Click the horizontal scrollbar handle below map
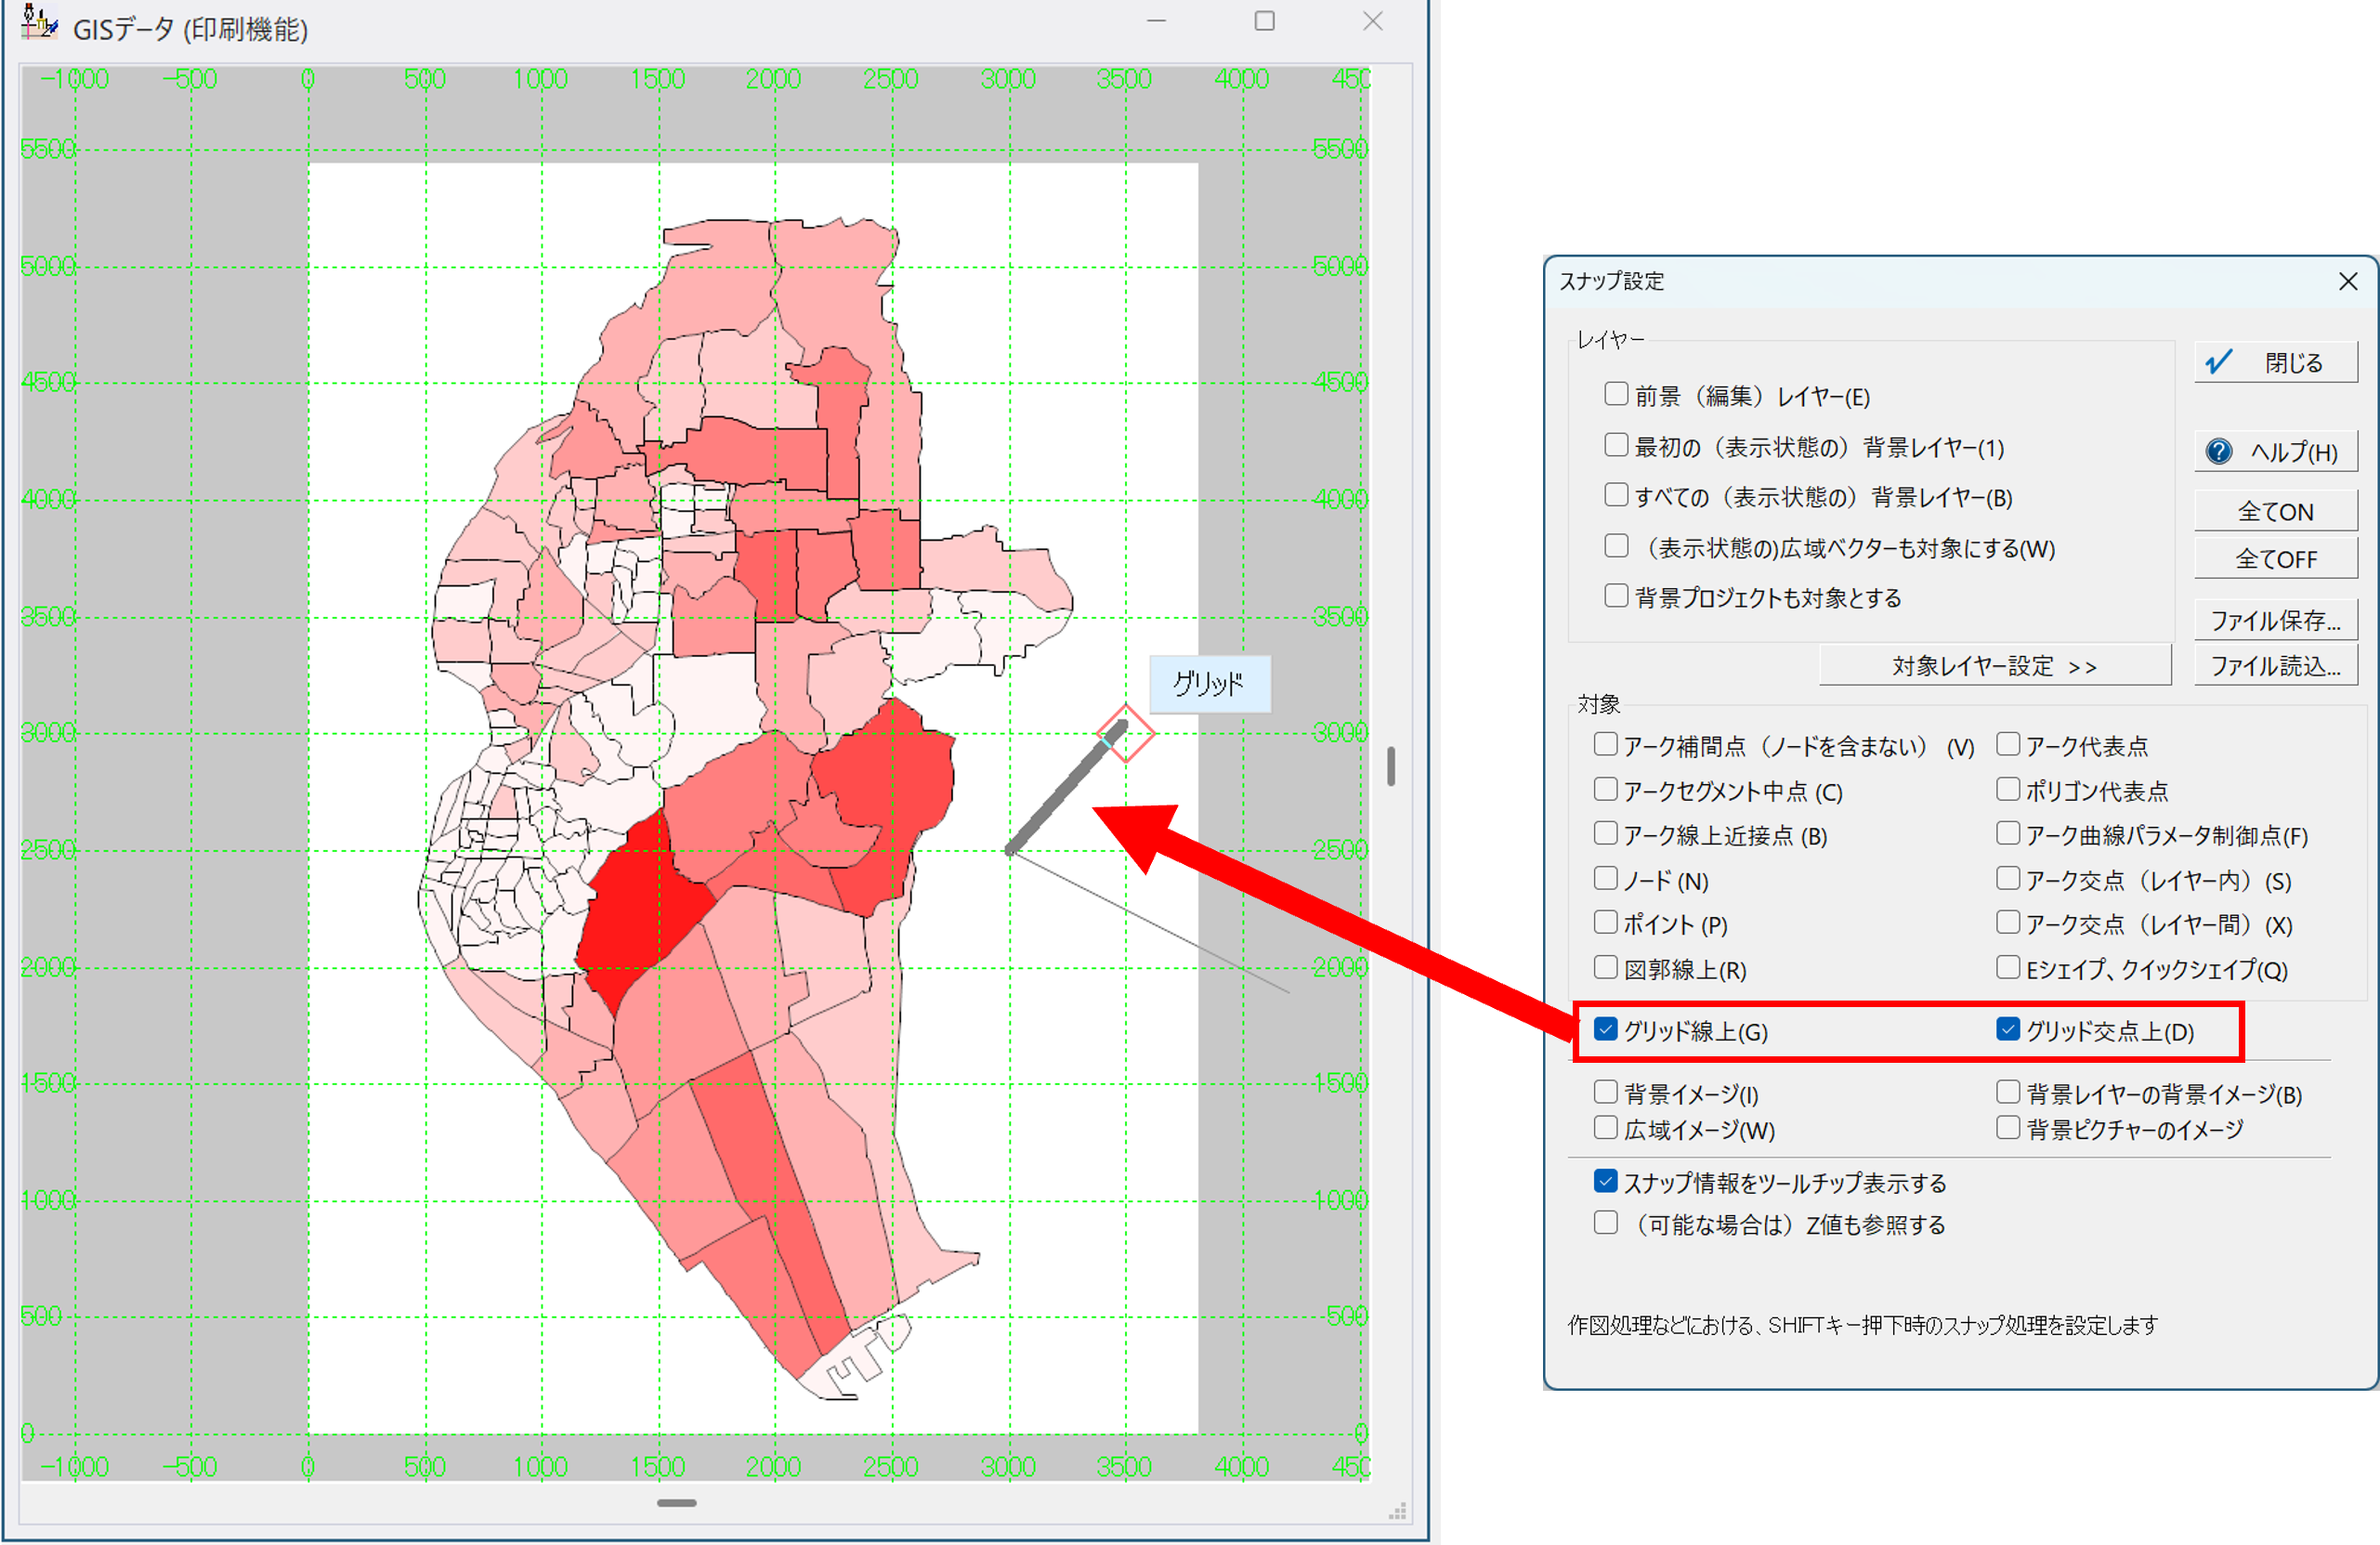The width and height of the screenshot is (2380, 1545). click(x=677, y=1503)
